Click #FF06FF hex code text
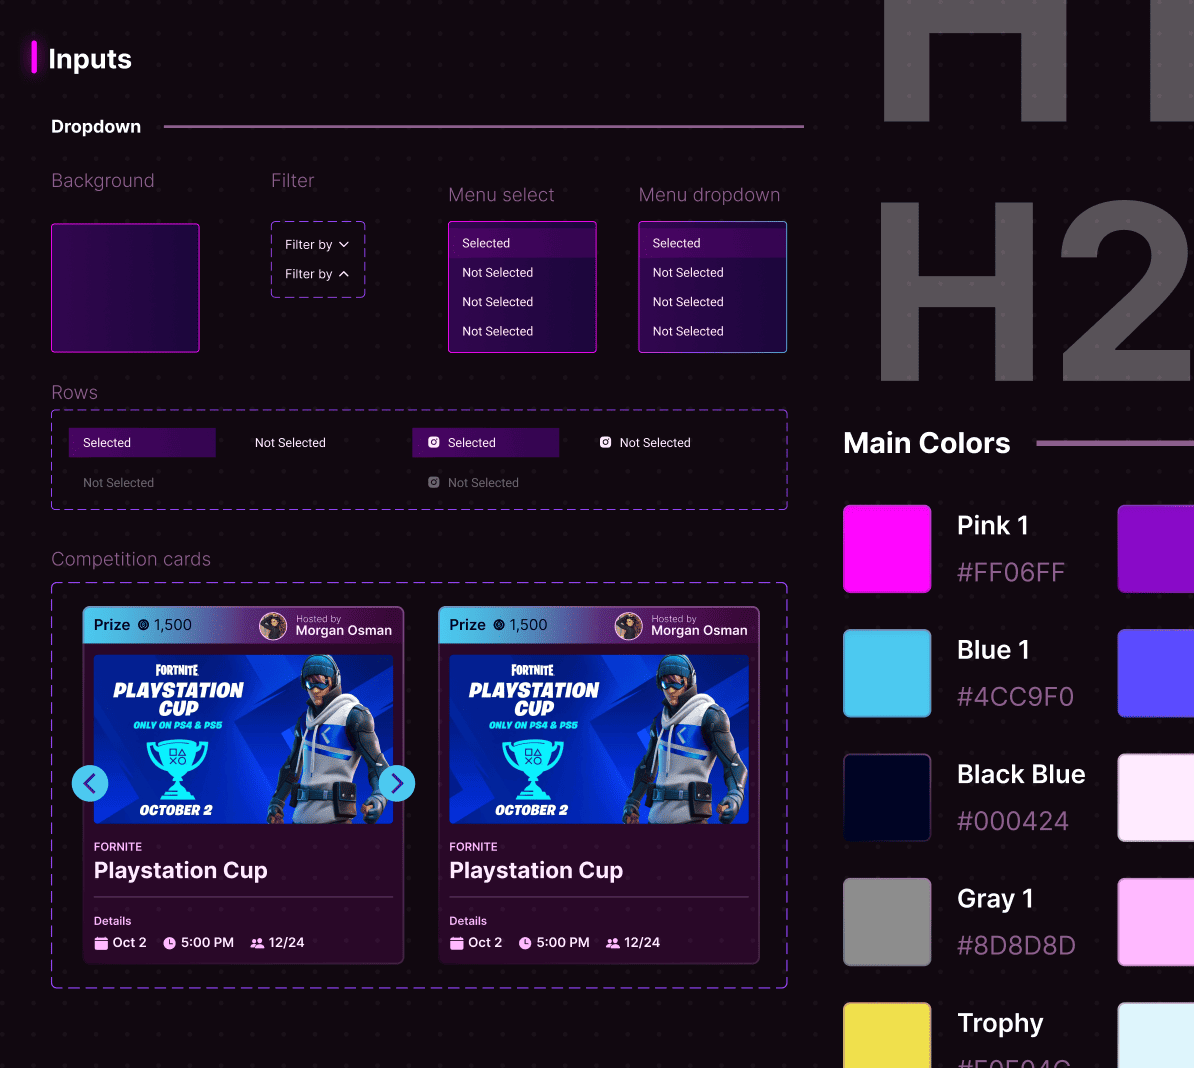1194x1068 pixels. pyautogui.click(x=1010, y=572)
